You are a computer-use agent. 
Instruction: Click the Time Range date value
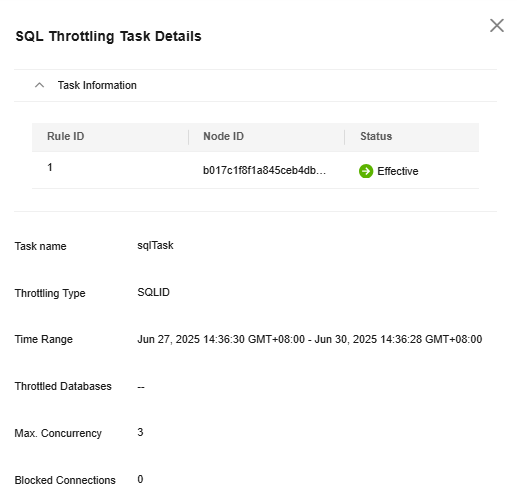(310, 339)
